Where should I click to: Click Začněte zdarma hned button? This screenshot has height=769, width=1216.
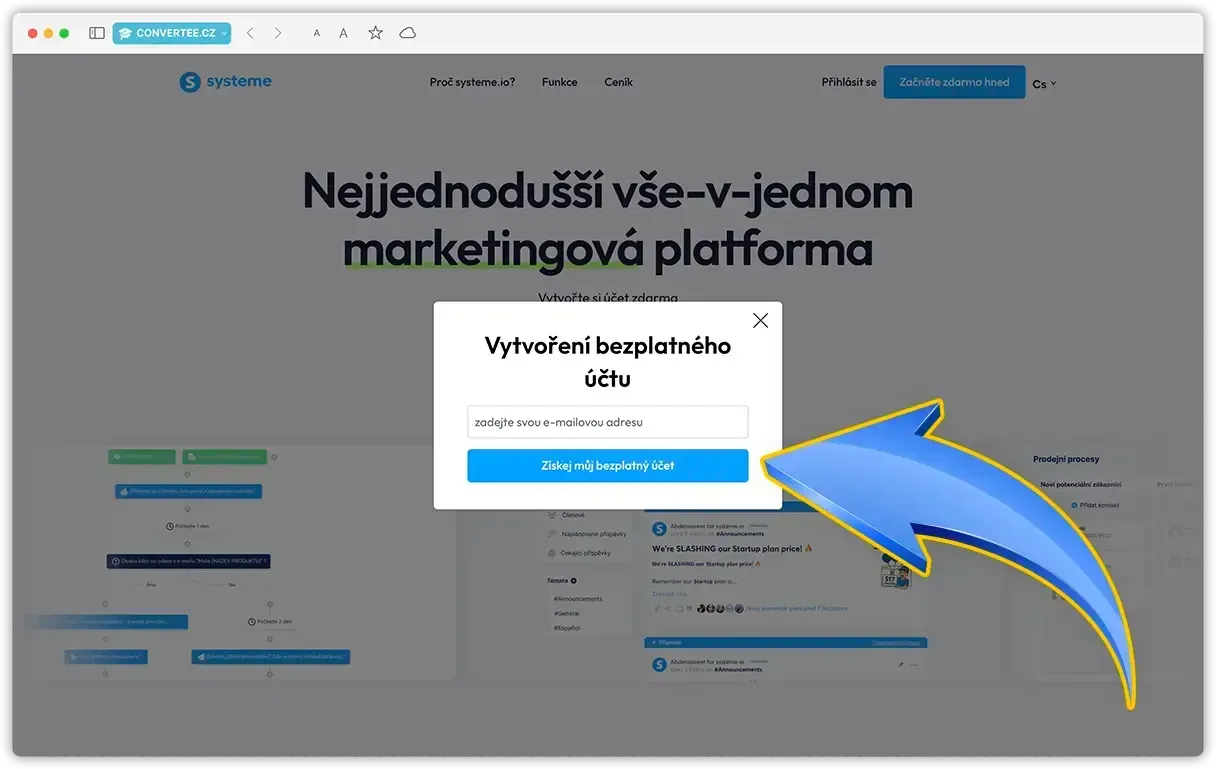pos(954,82)
